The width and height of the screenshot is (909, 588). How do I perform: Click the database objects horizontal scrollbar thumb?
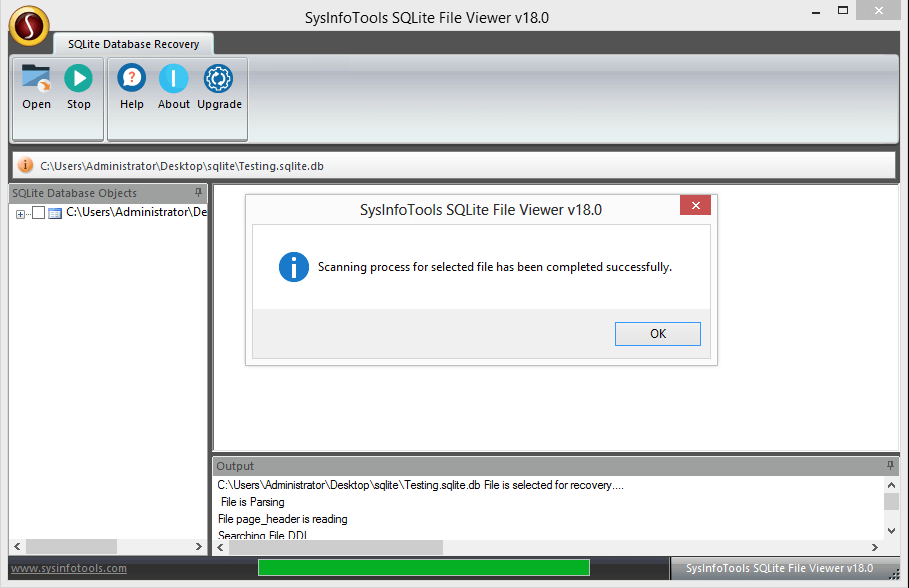(x=71, y=546)
